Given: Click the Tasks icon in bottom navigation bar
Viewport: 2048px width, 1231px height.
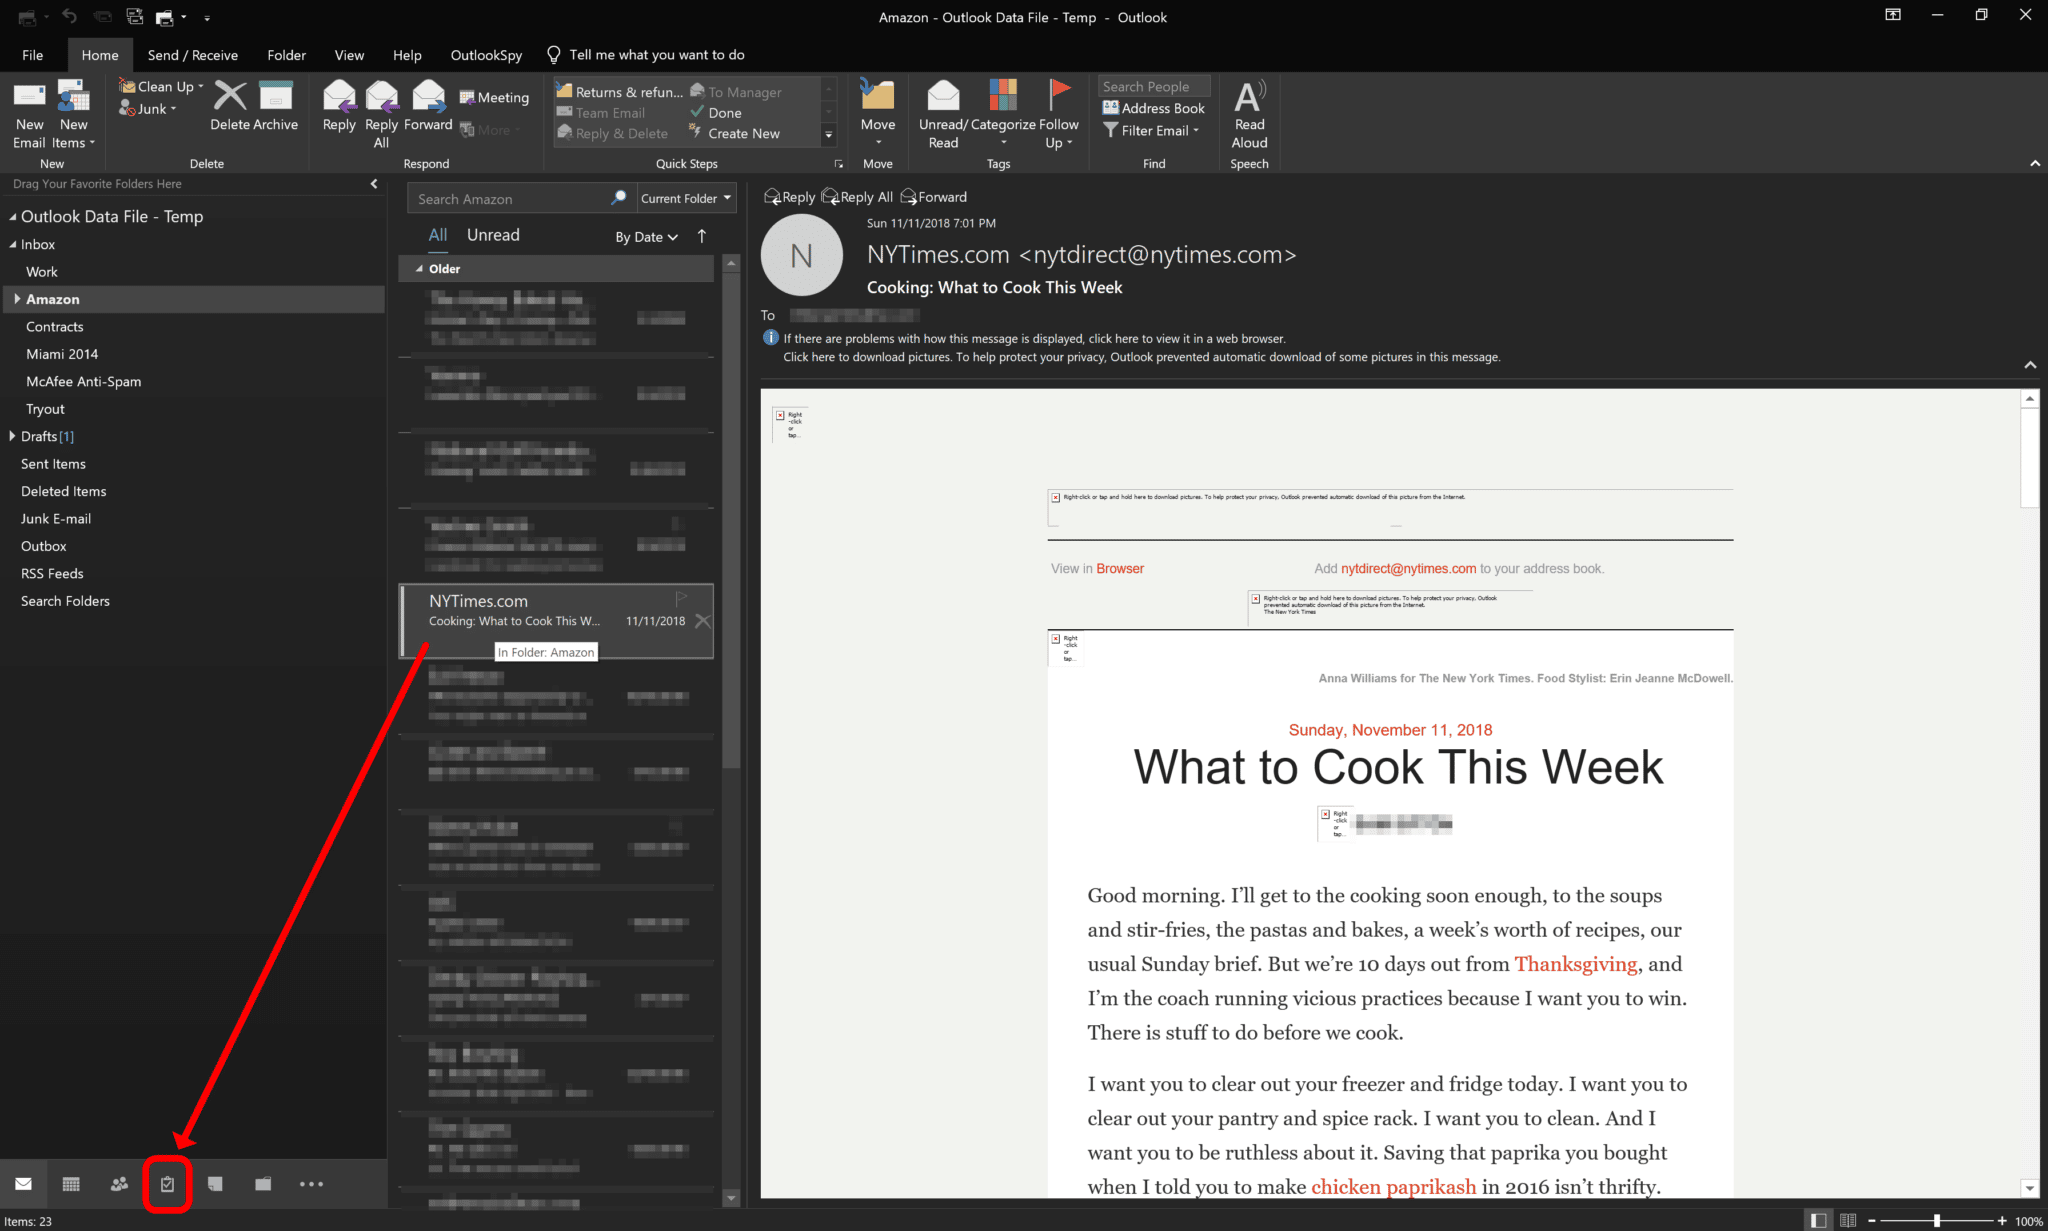Looking at the screenshot, I should (167, 1184).
